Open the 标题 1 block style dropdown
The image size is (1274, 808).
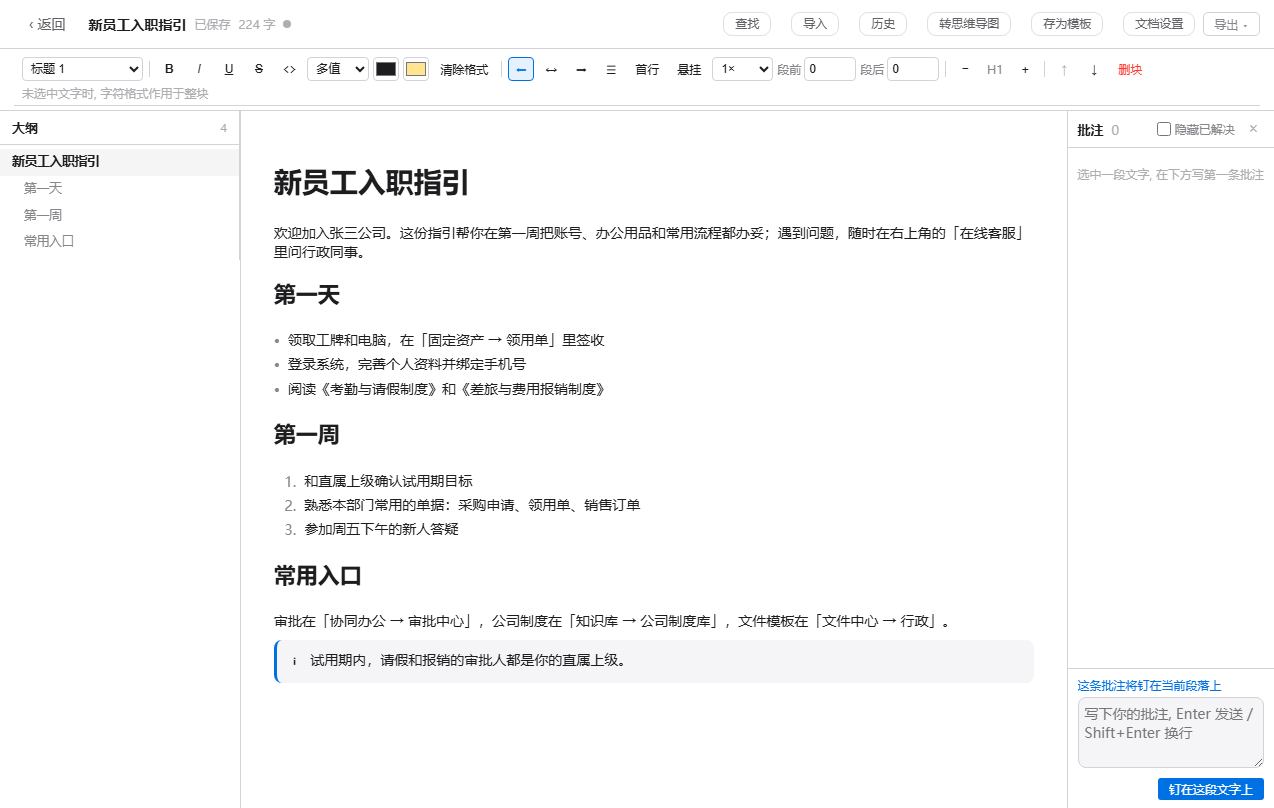click(82, 69)
